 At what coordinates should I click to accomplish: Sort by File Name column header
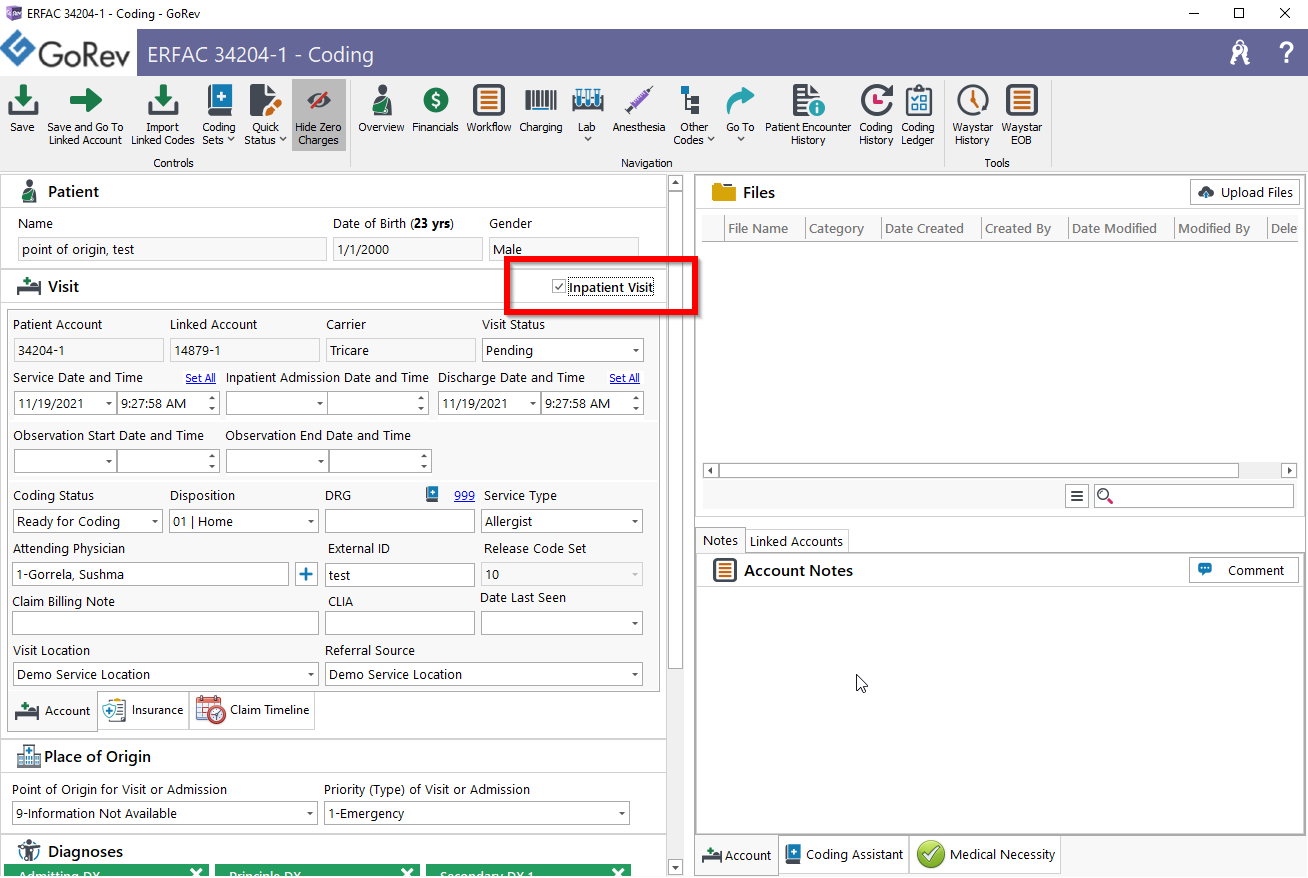point(758,228)
